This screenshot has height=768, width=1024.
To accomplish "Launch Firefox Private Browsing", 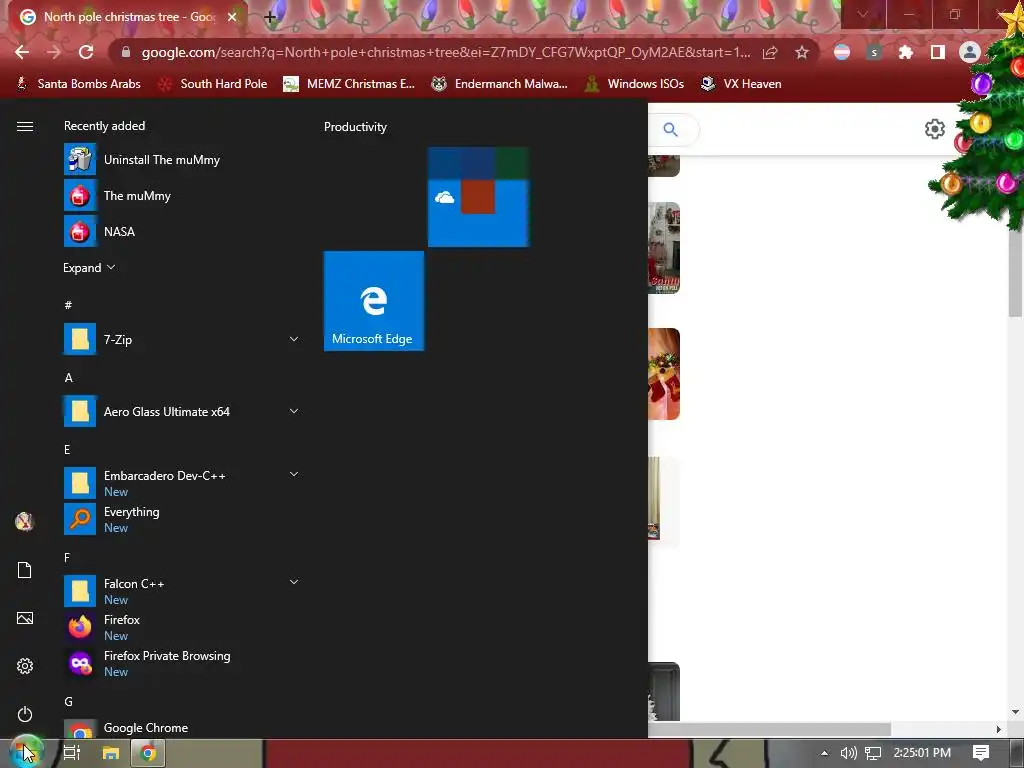I will point(182,663).
